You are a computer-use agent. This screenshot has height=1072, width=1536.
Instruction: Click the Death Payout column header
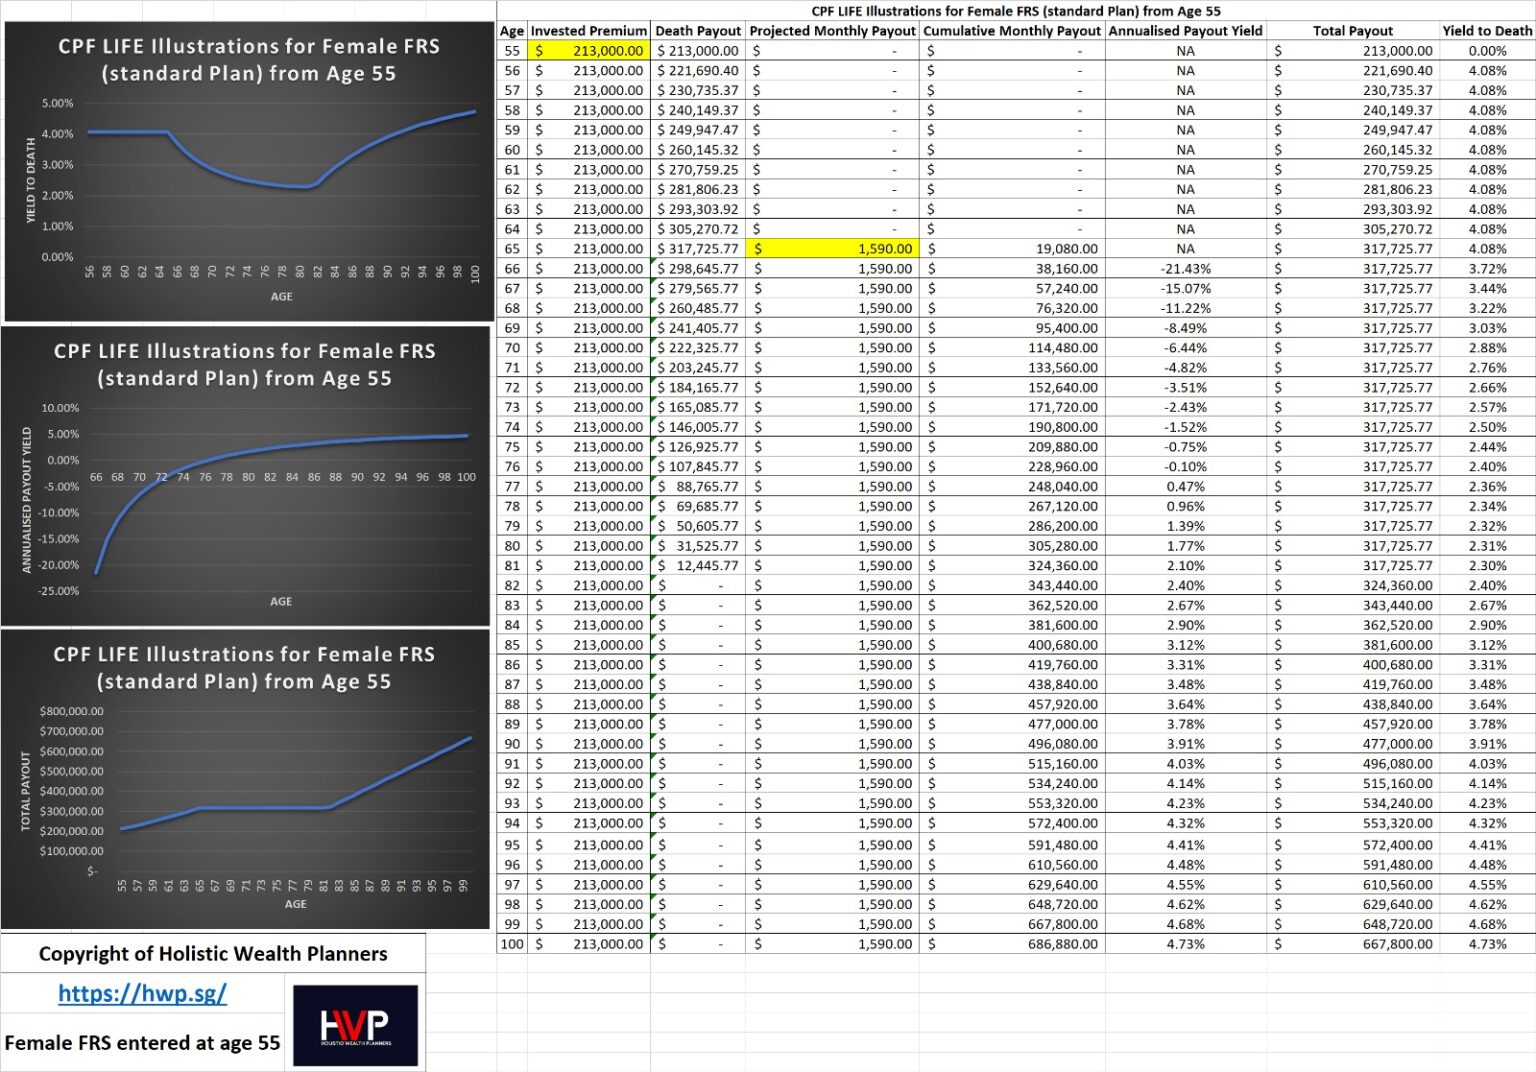click(x=698, y=30)
